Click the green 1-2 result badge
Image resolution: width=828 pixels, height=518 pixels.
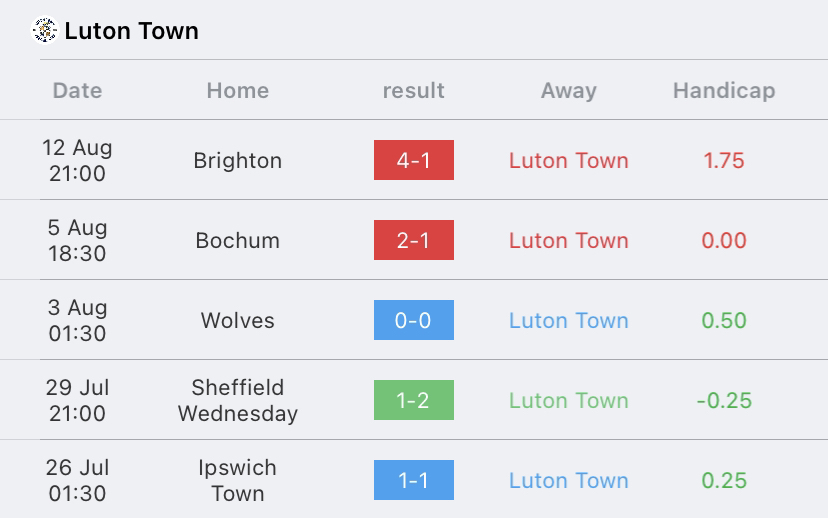click(x=413, y=400)
